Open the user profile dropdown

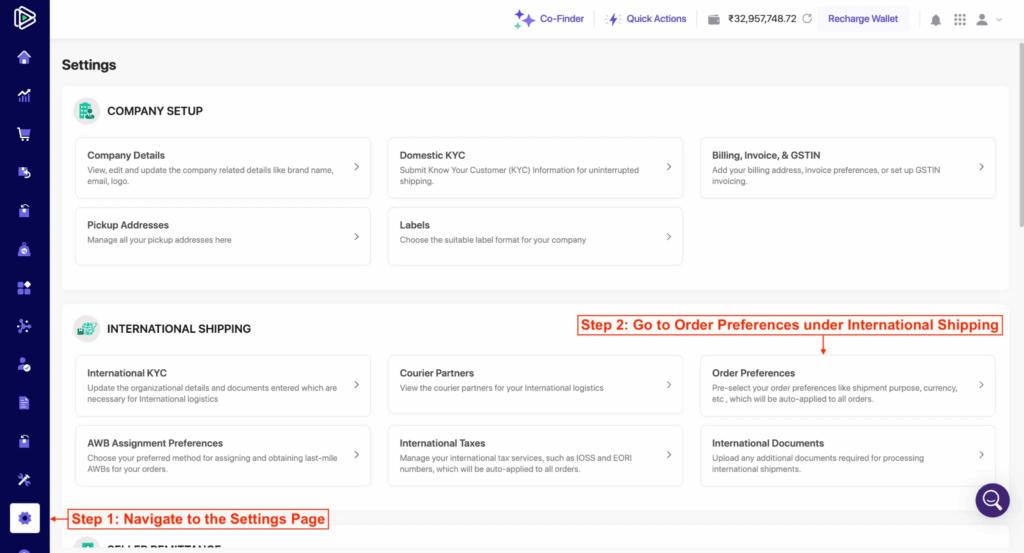click(x=988, y=19)
